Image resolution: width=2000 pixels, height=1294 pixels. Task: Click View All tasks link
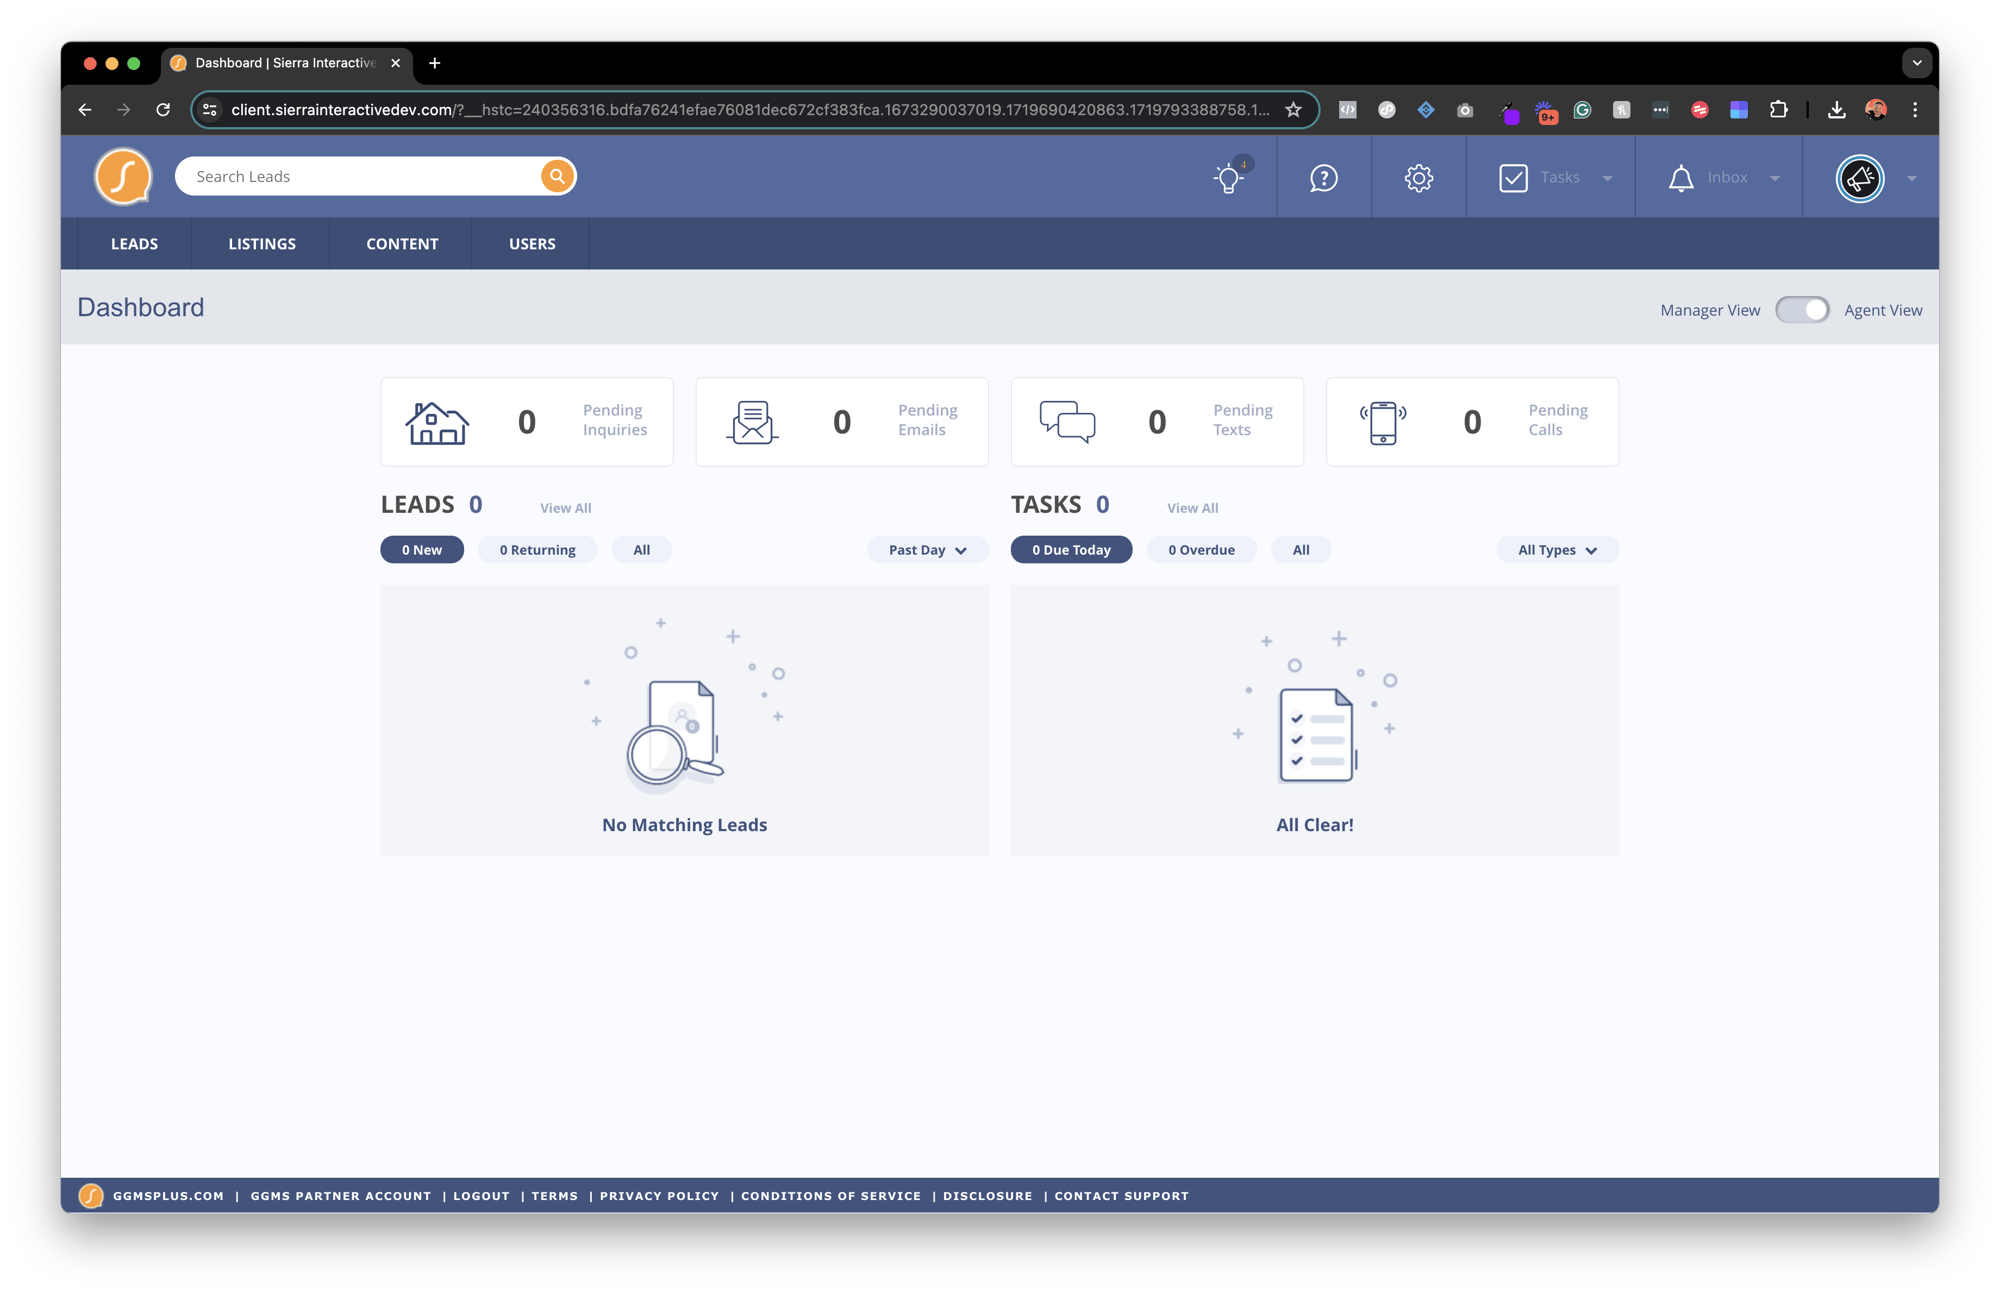coord(1192,509)
